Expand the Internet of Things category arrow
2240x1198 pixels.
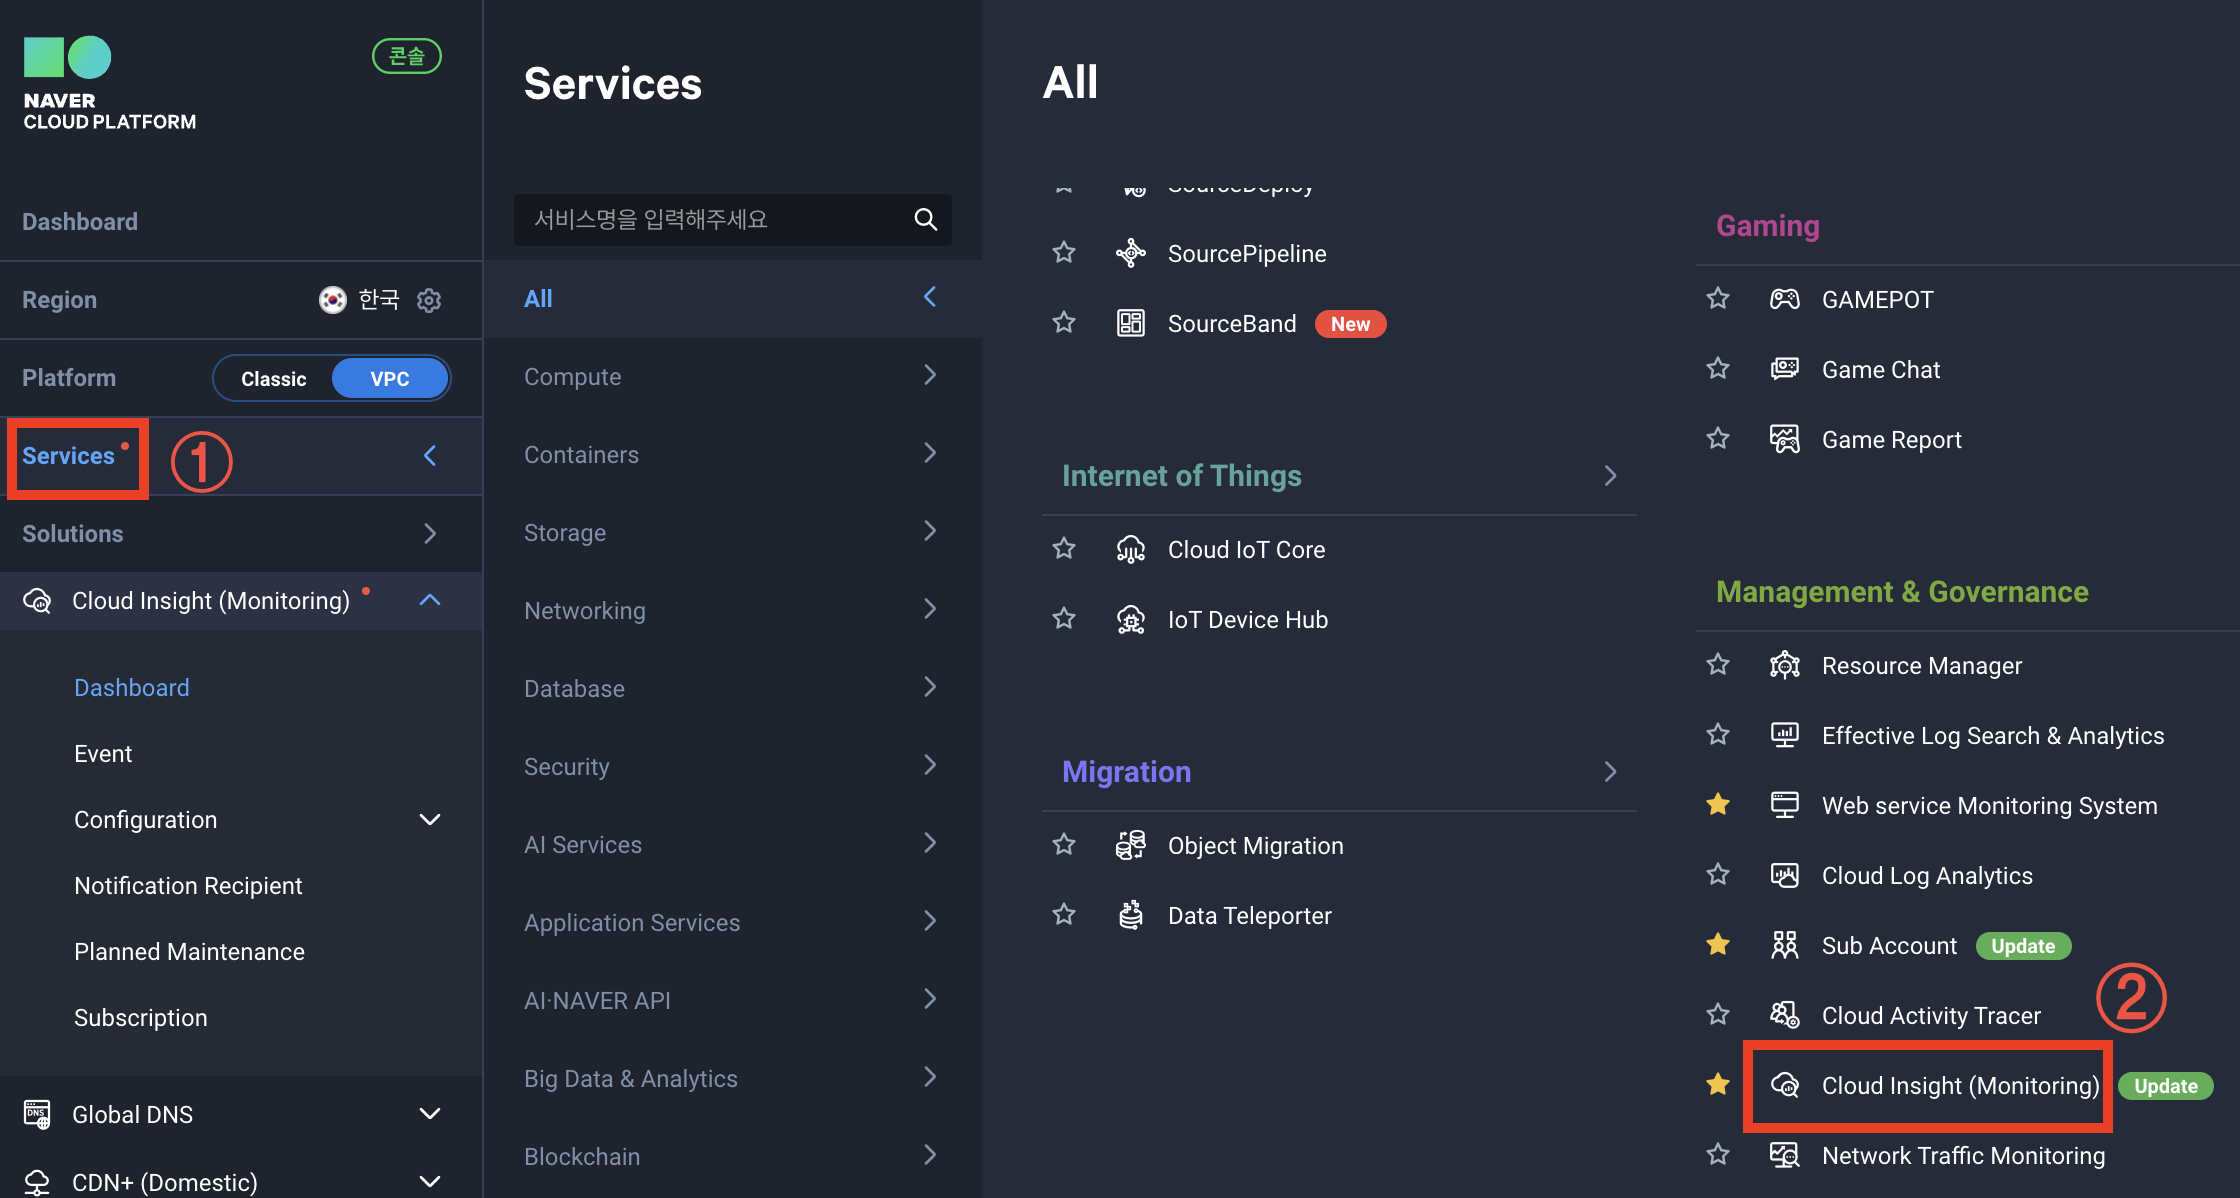[1610, 476]
